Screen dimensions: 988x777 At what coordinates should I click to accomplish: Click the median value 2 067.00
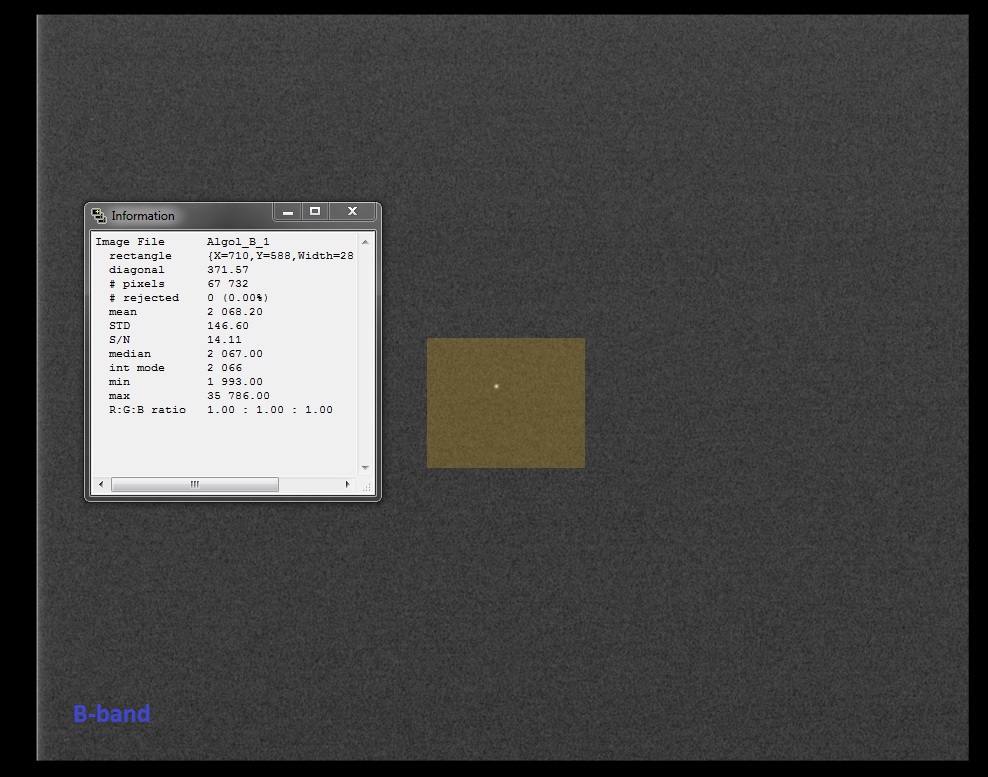click(235, 354)
